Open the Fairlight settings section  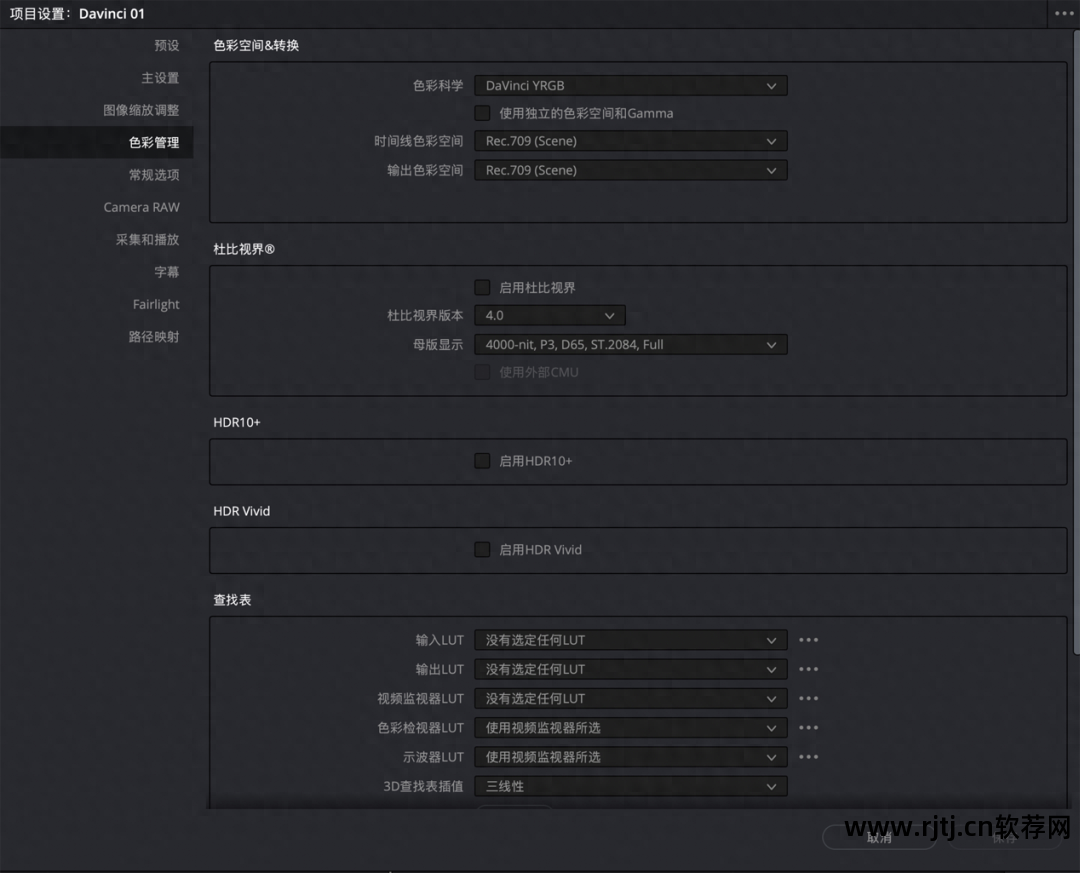[156, 304]
